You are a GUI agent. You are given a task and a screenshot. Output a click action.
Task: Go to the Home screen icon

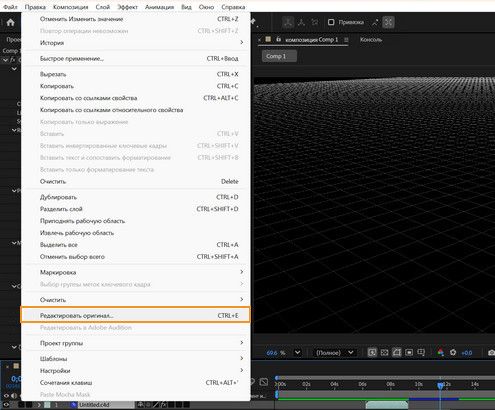(x=10, y=22)
